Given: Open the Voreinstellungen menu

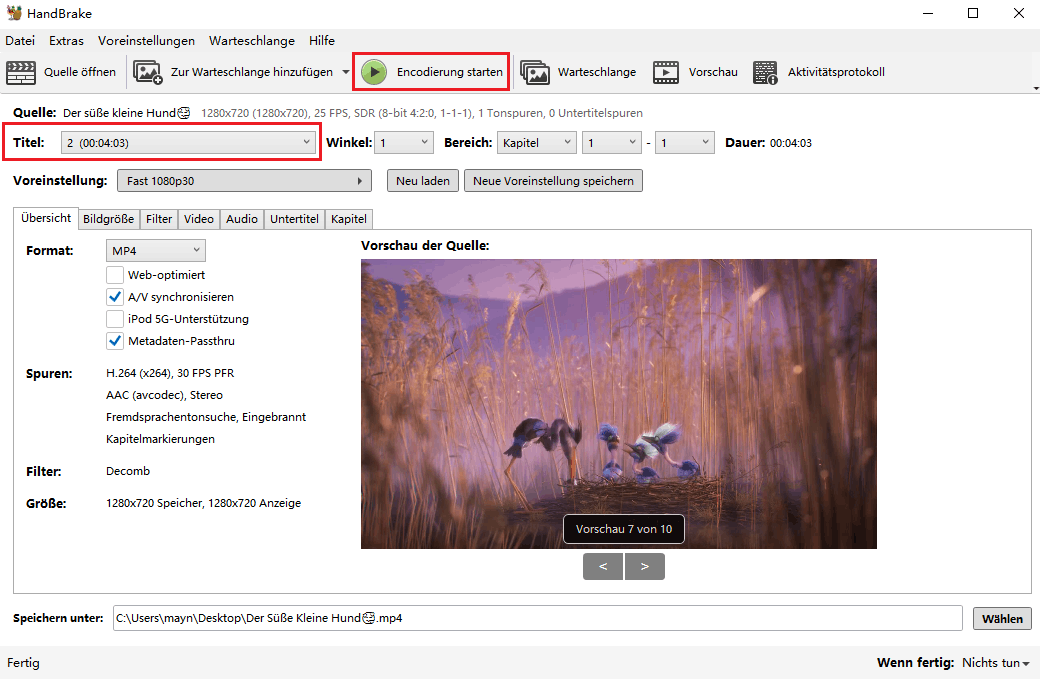Looking at the screenshot, I should pyautogui.click(x=146, y=41).
